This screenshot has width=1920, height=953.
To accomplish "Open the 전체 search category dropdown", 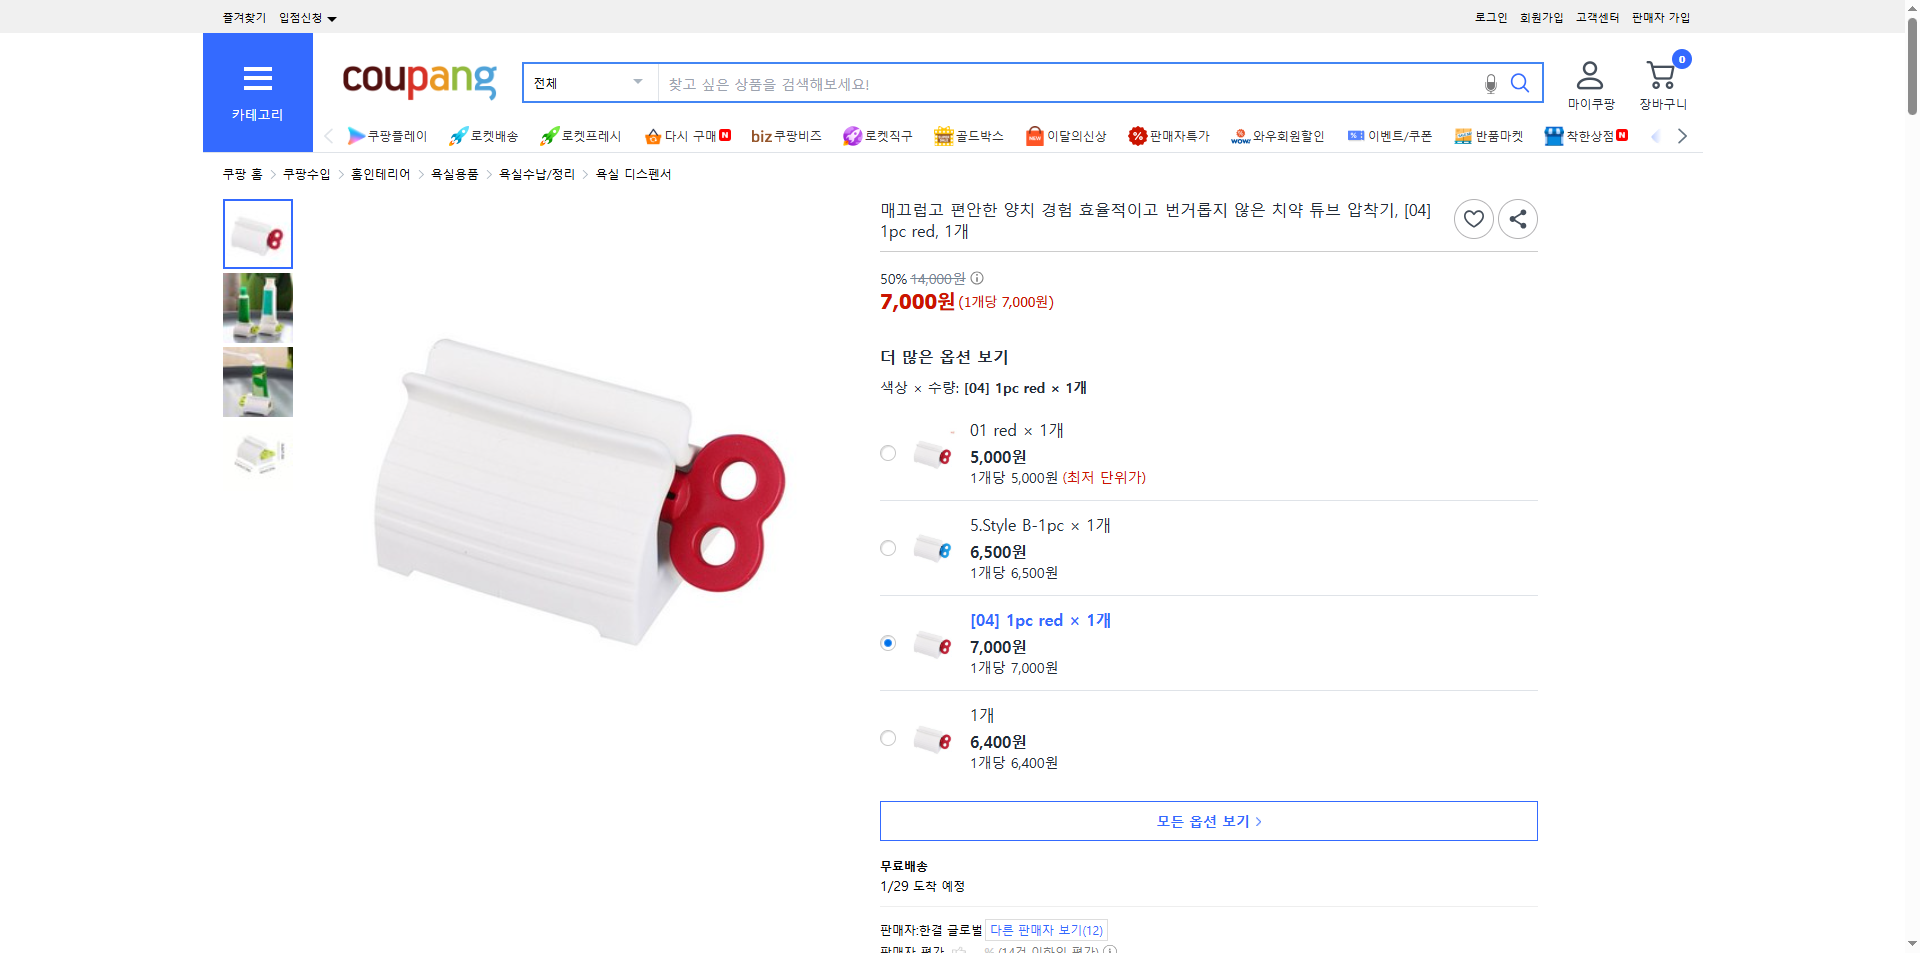I will click(589, 83).
